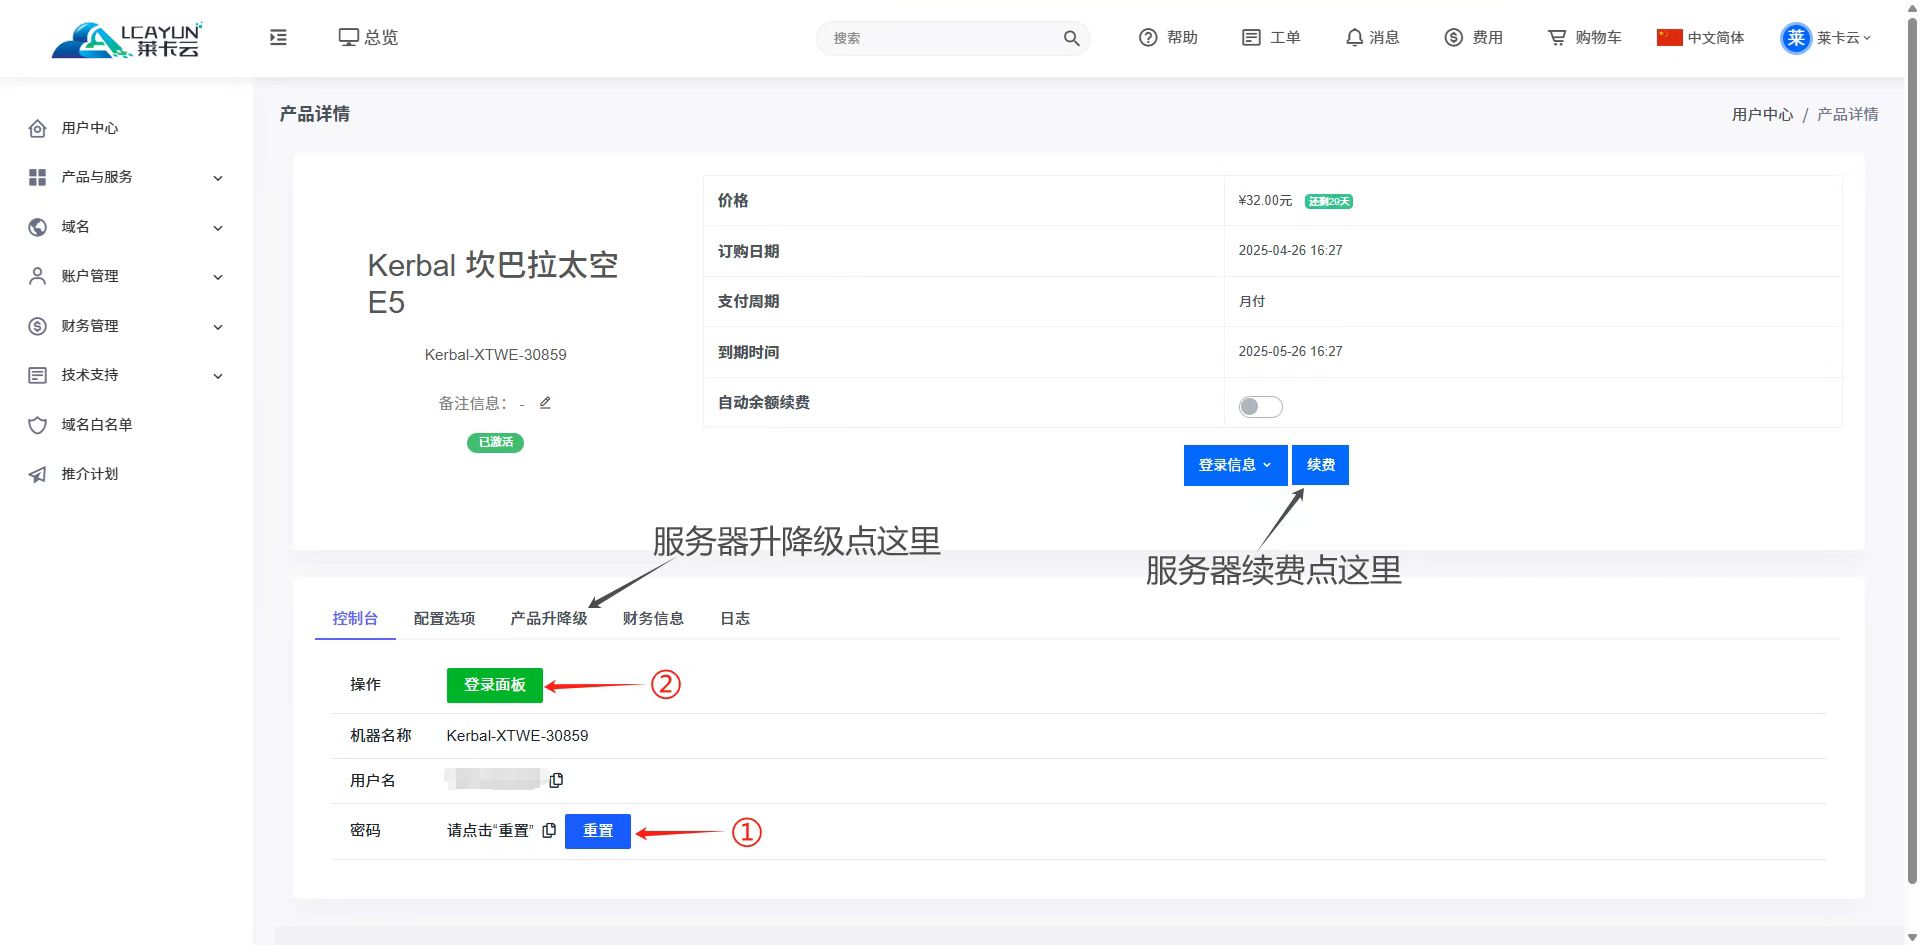Edit remark info with pencil icon
The height and width of the screenshot is (945, 1920).
[x=545, y=403]
